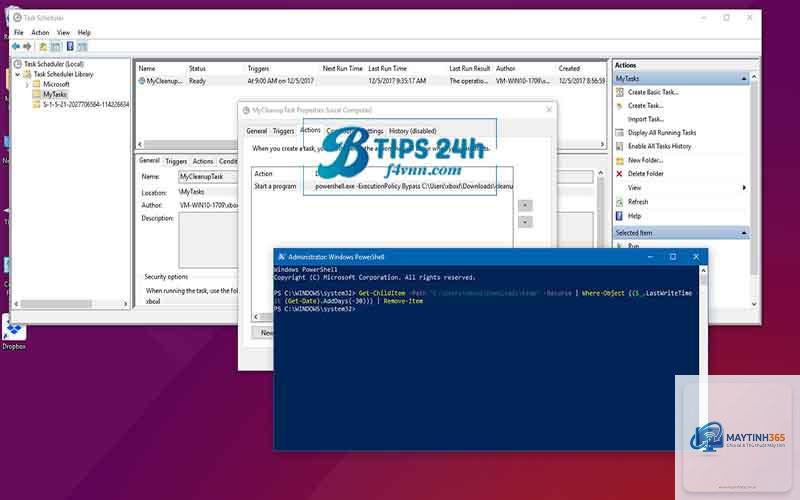Select the Microsoft folder in tree

(56, 84)
